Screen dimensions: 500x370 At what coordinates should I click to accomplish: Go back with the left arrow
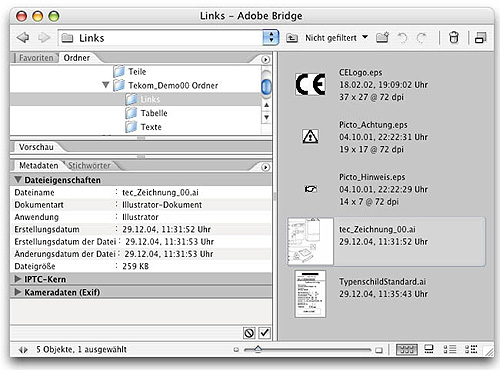[23, 38]
